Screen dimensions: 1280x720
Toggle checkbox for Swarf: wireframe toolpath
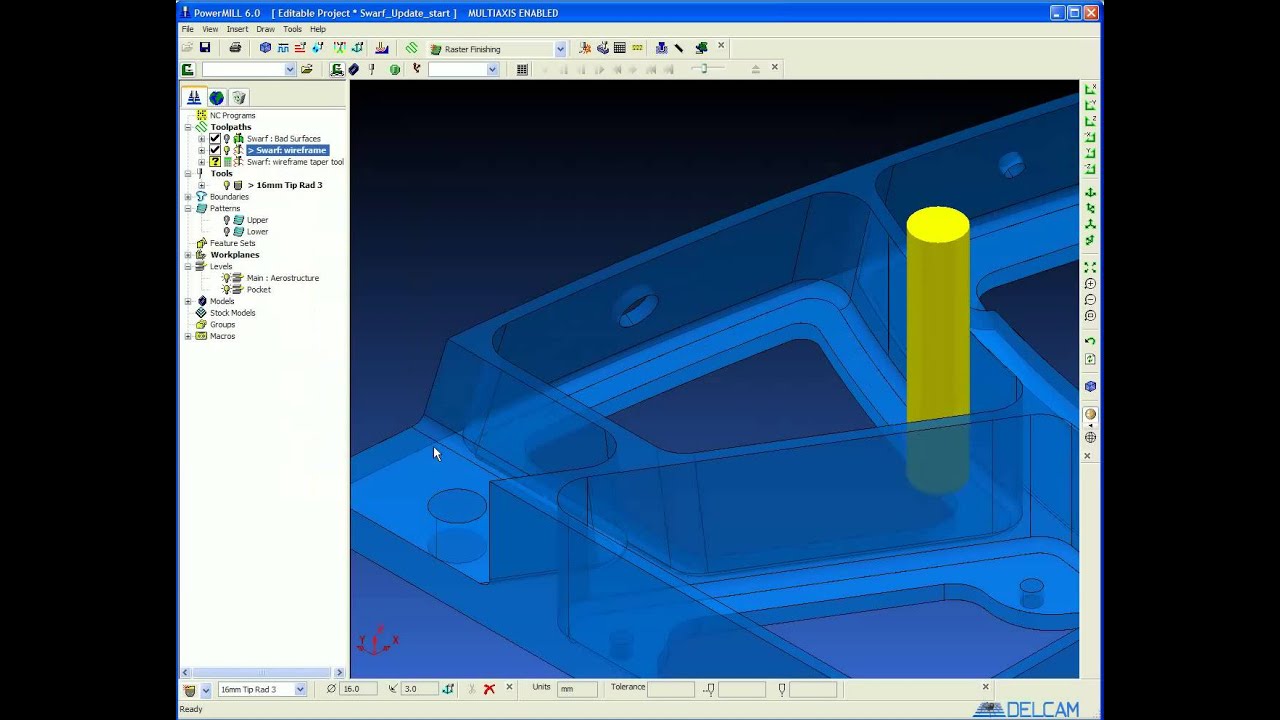214,150
